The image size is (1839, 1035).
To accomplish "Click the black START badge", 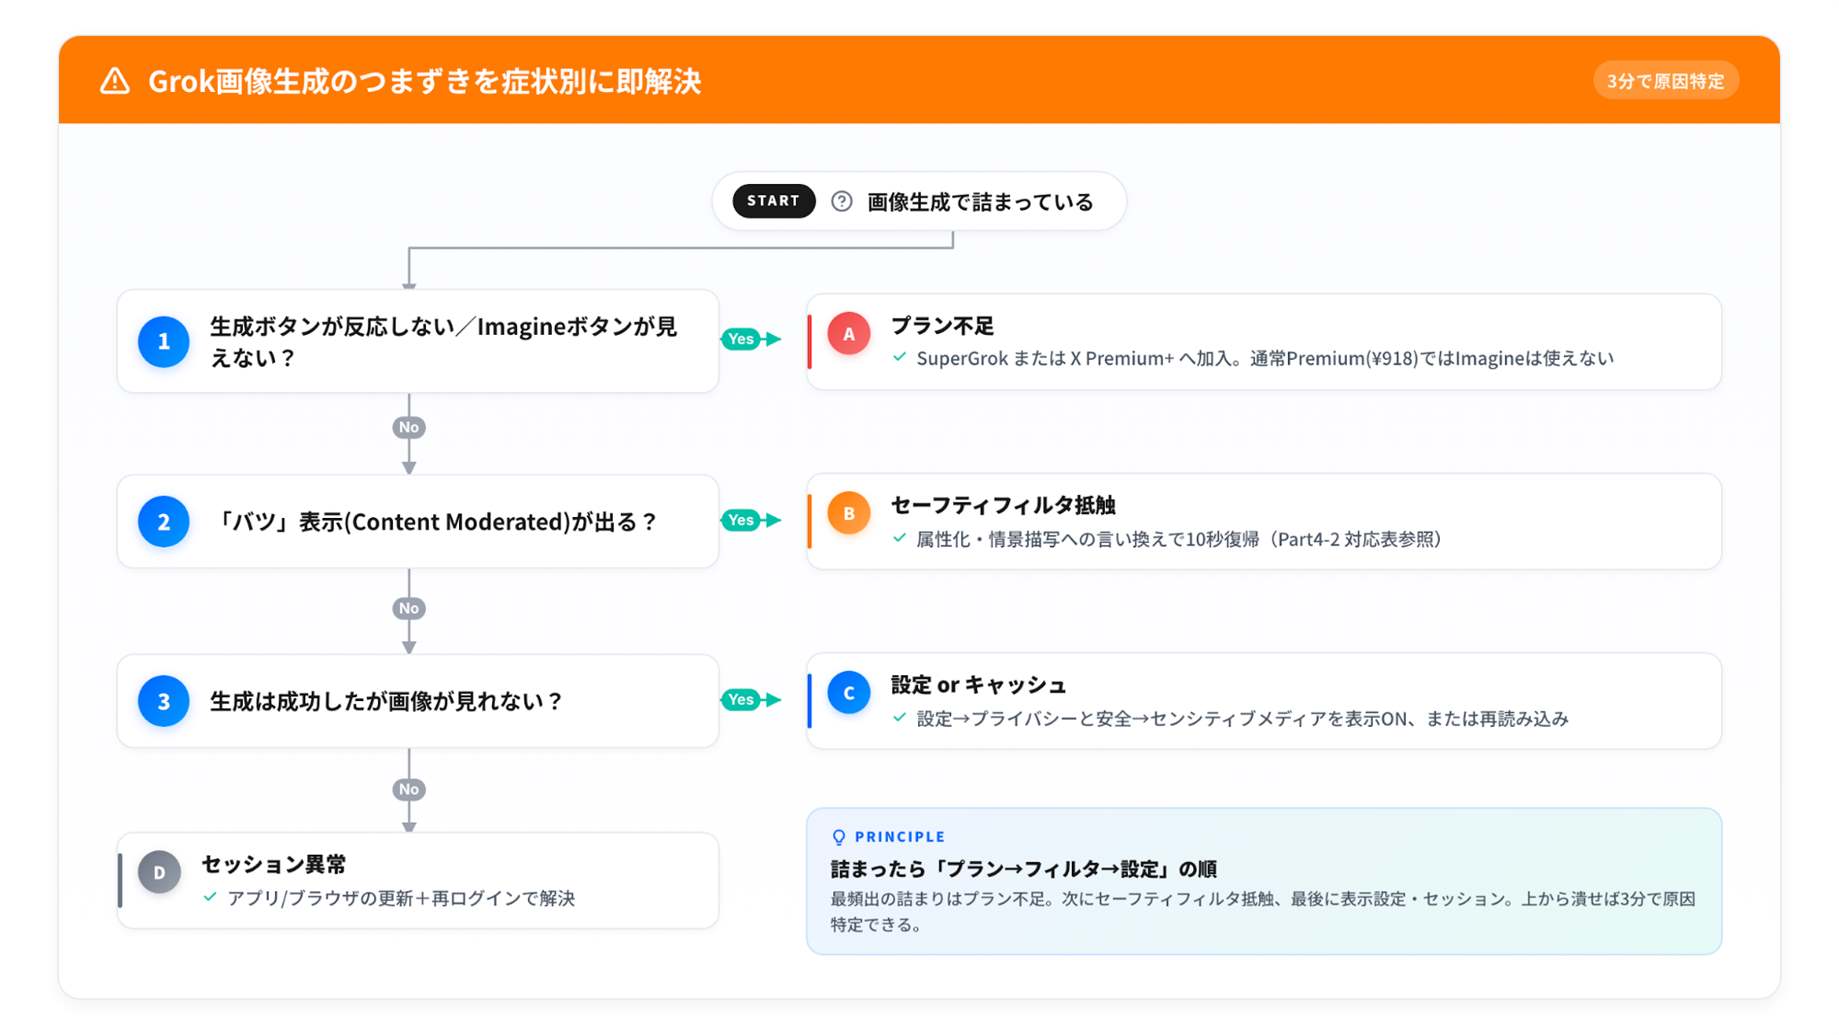I will pyautogui.click(x=773, y=201).
